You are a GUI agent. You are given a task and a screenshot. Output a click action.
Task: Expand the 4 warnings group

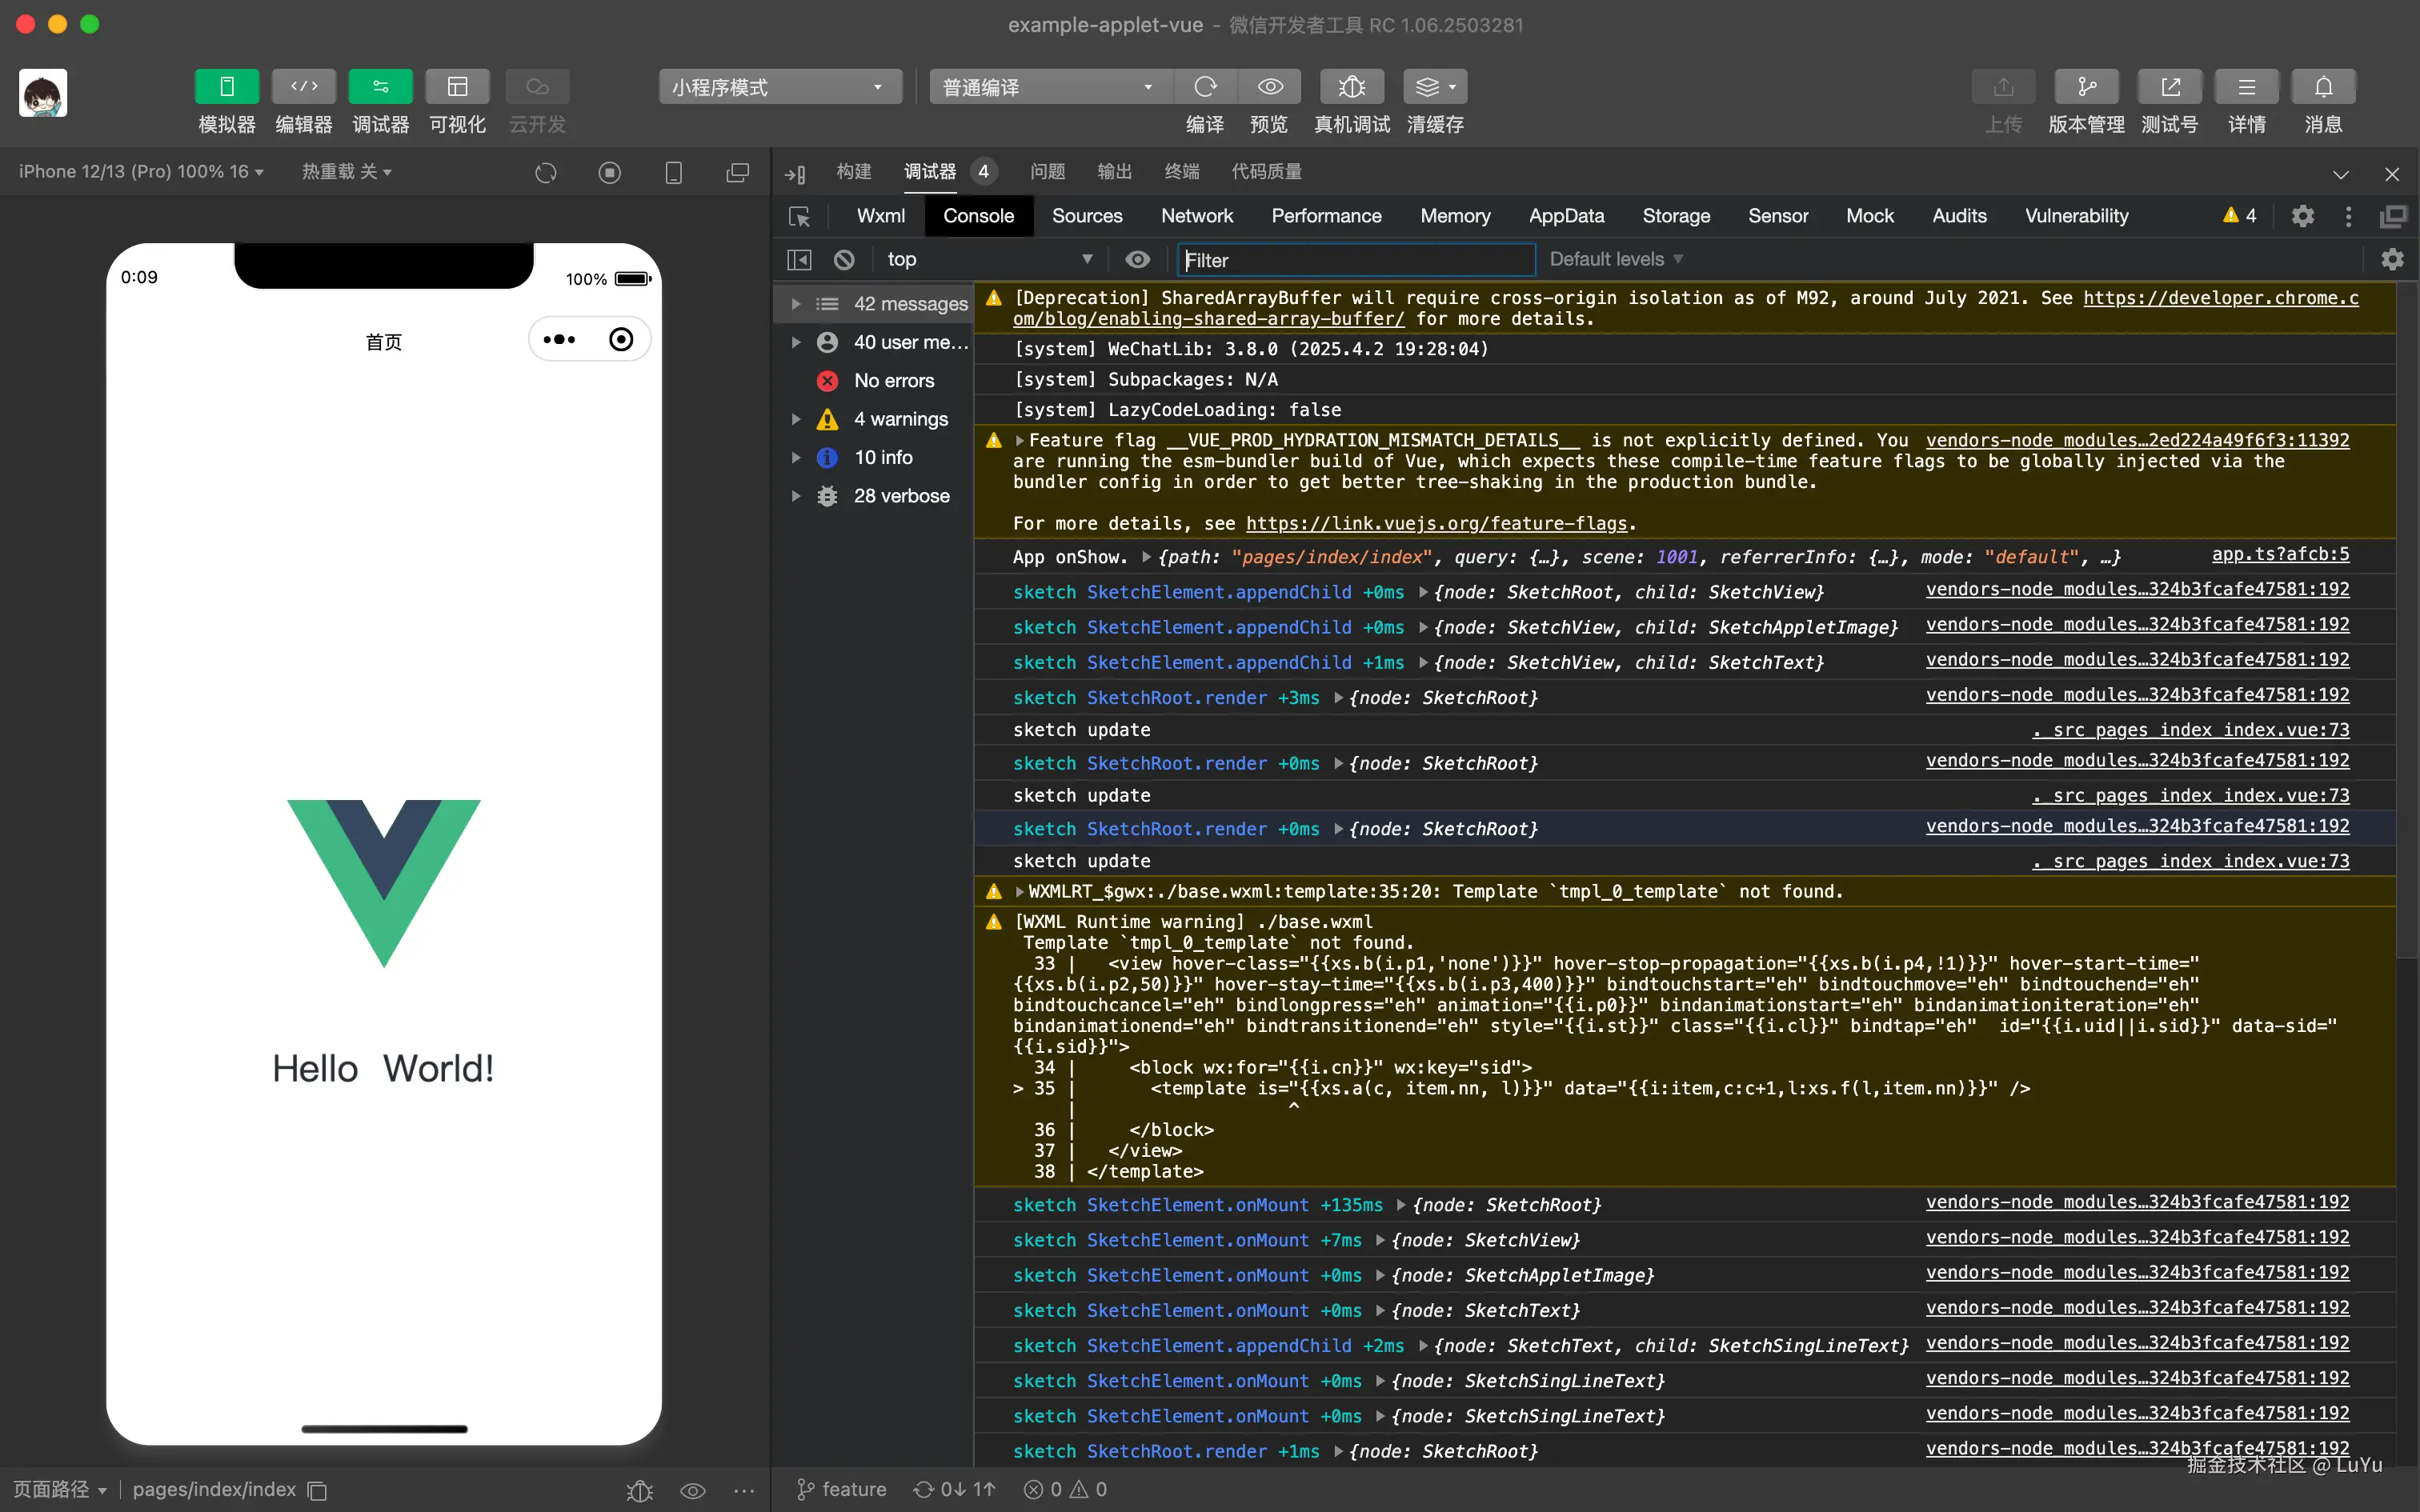point(796,419)
